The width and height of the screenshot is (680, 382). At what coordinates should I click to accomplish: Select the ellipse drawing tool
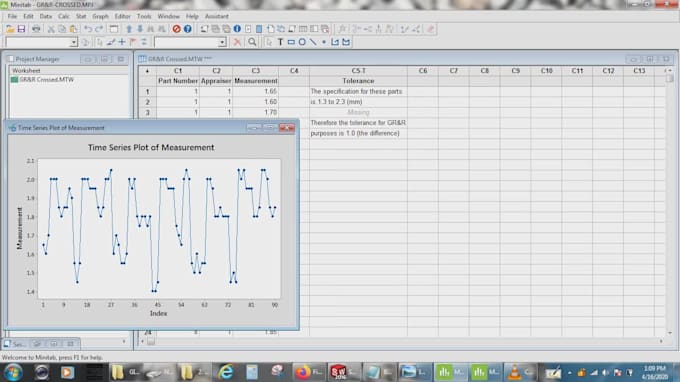pos(302,42)
